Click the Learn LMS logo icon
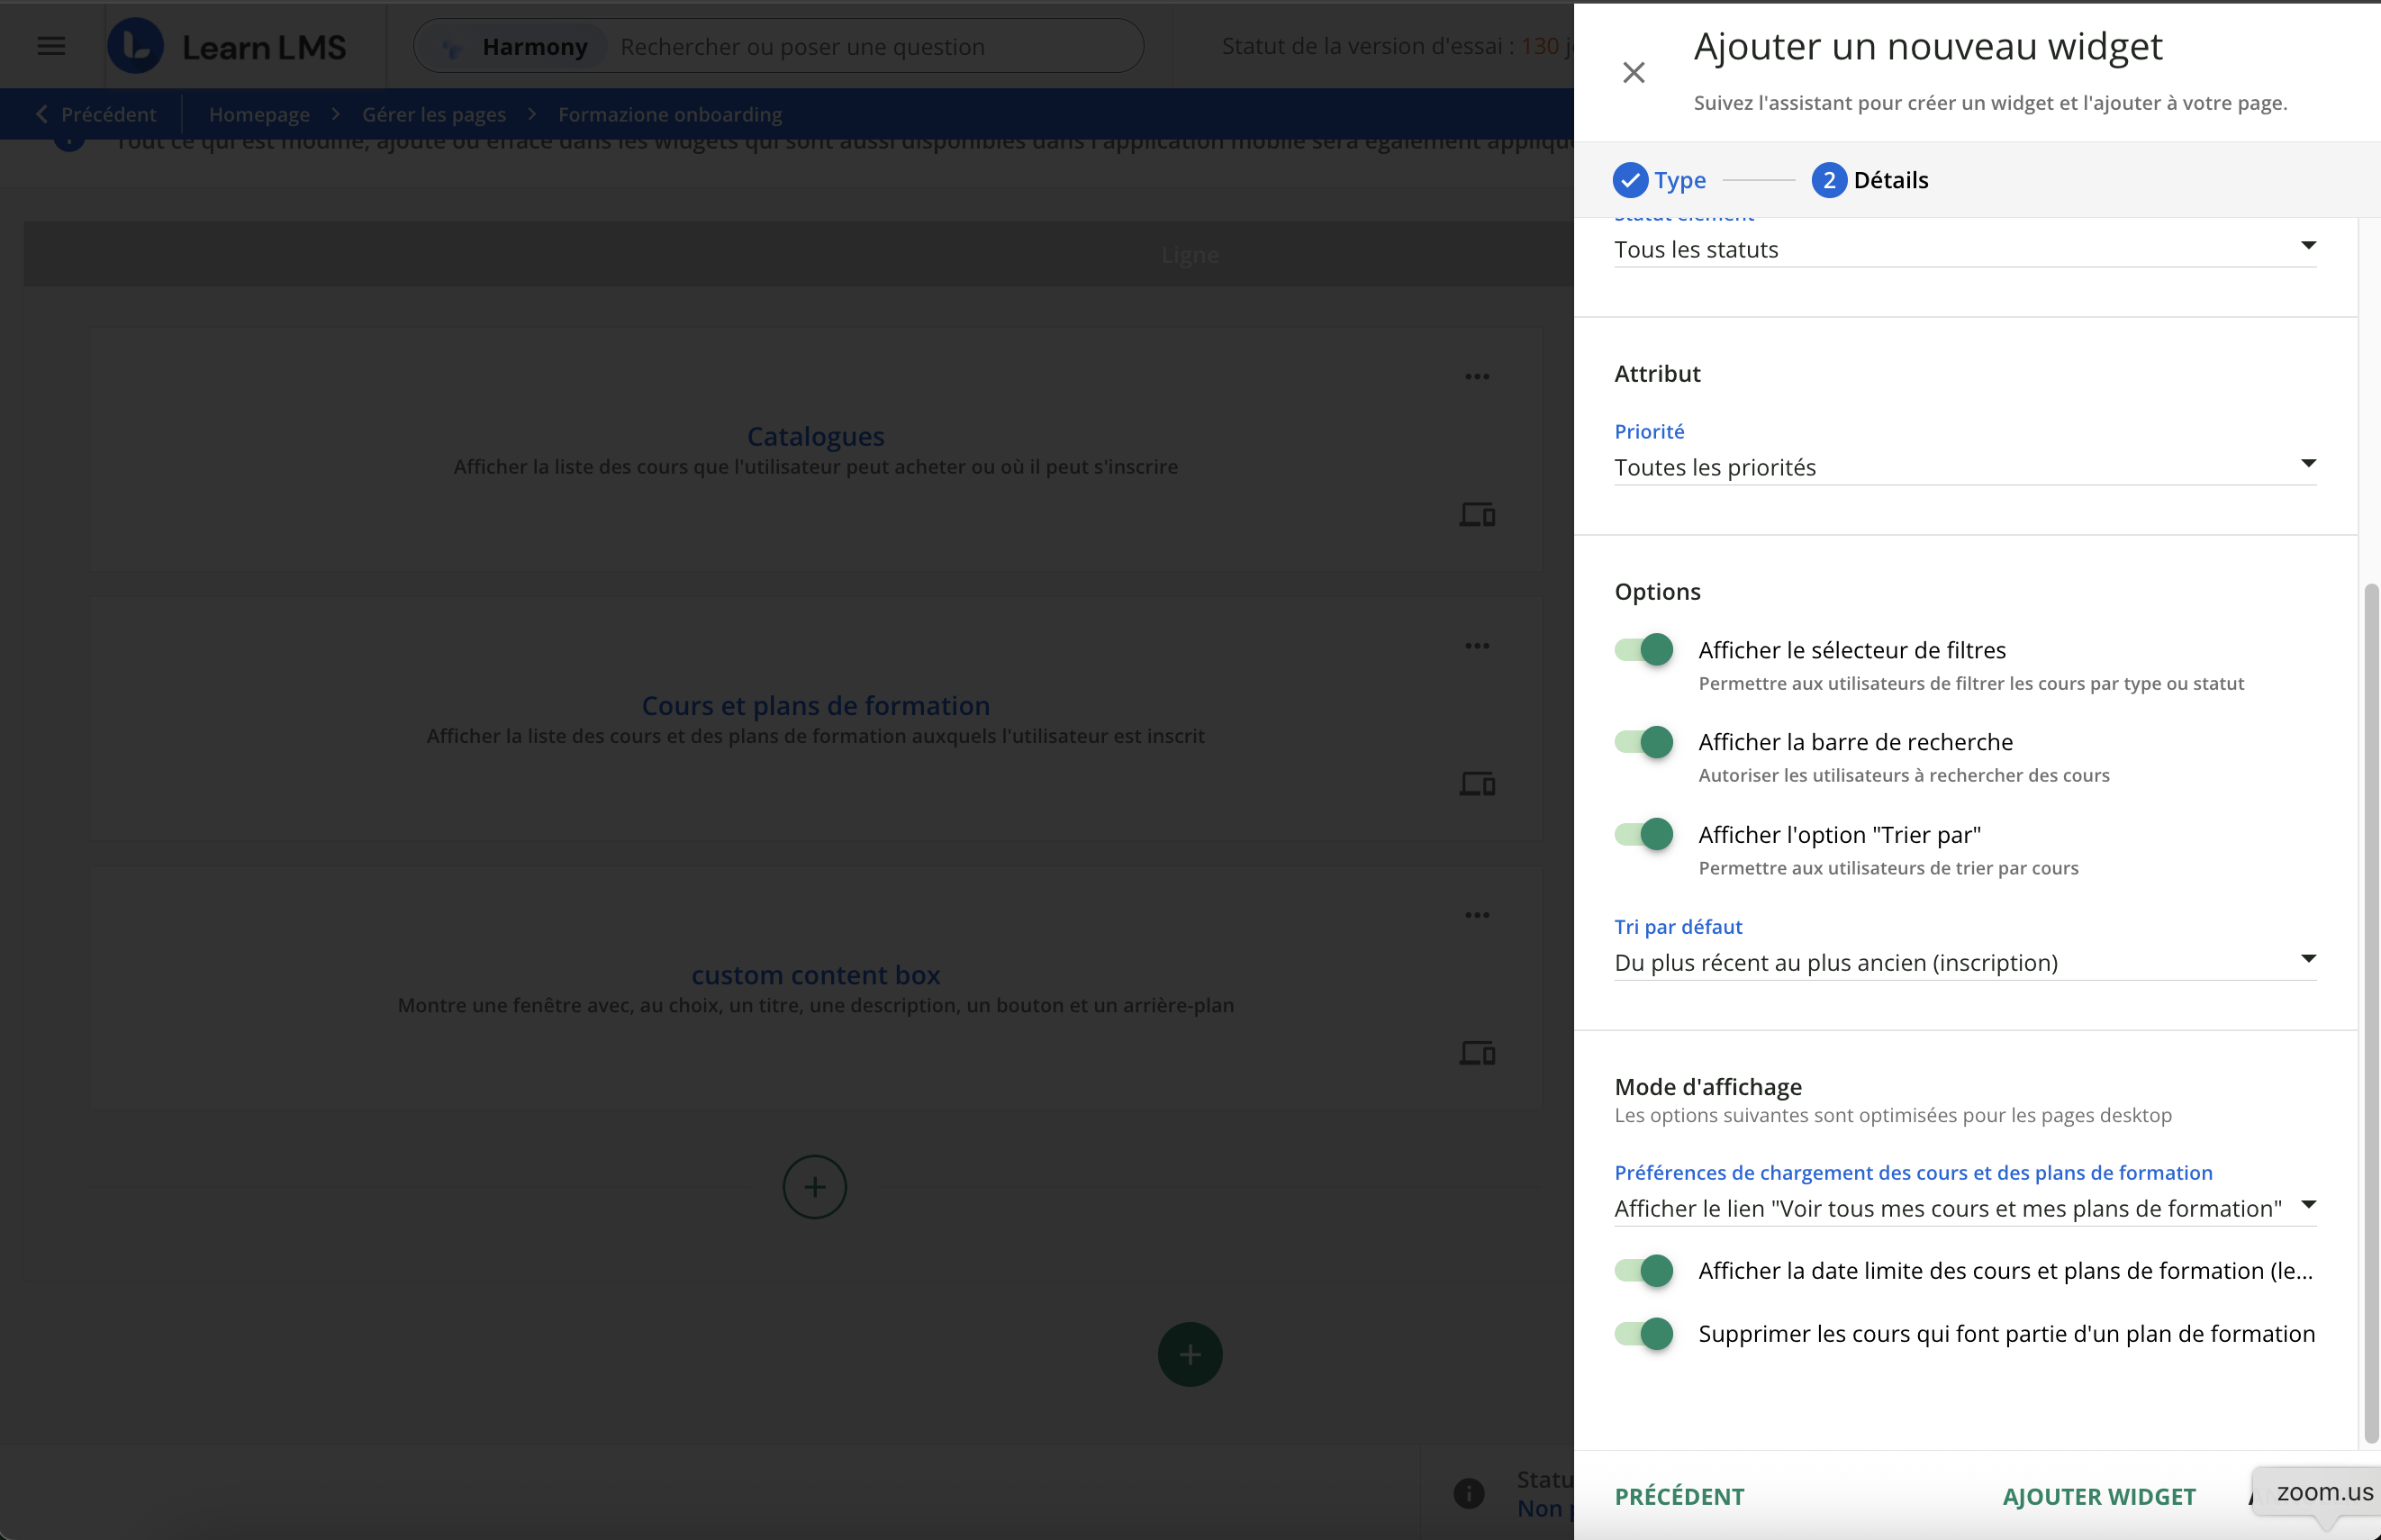Screen dimensions: 2381x1540 click(x=136, y=46)
